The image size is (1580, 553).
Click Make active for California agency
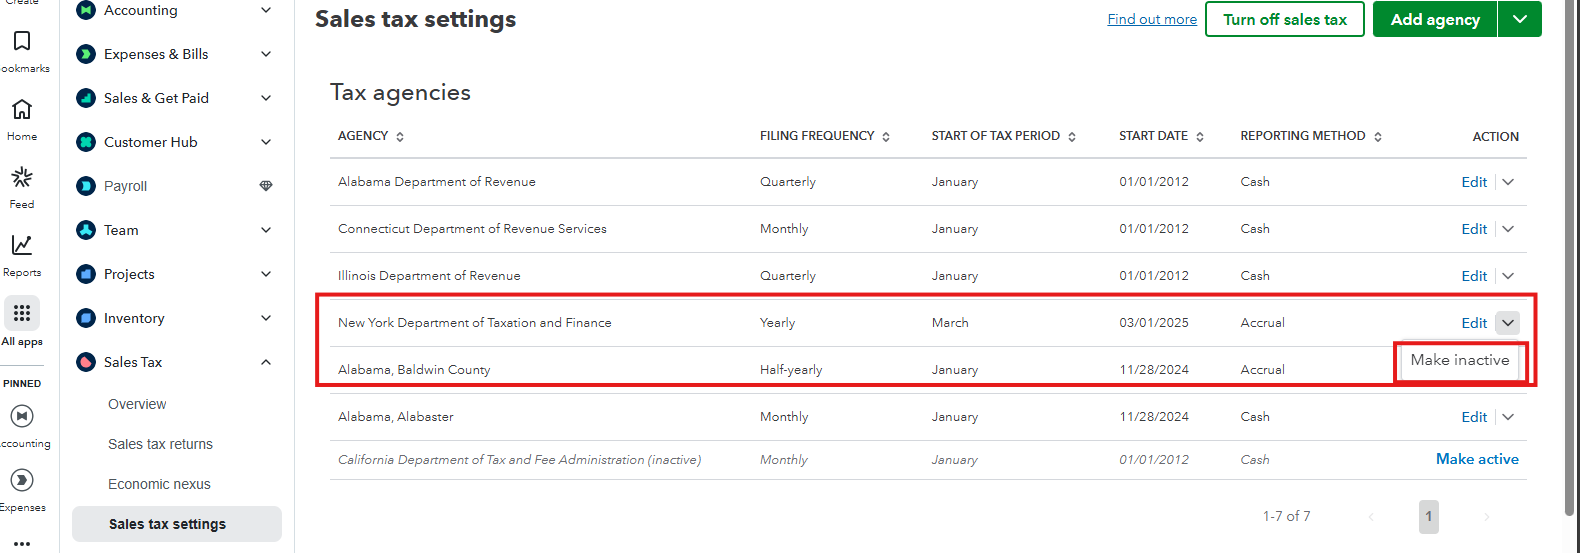pyautogui.click(x=1477, y=459)
